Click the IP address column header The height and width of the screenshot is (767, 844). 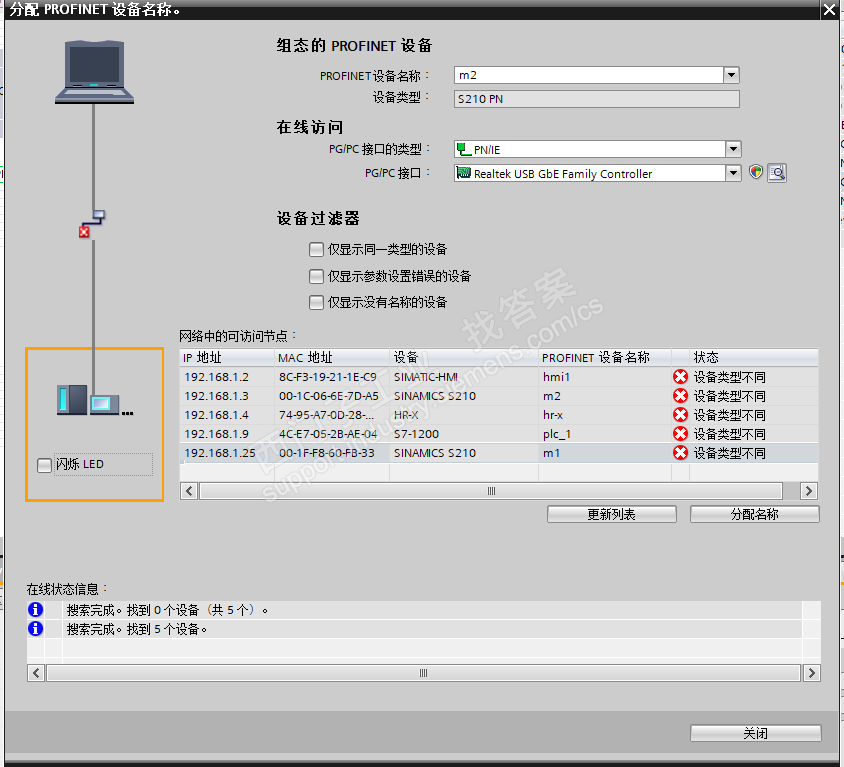pos(227,357)
